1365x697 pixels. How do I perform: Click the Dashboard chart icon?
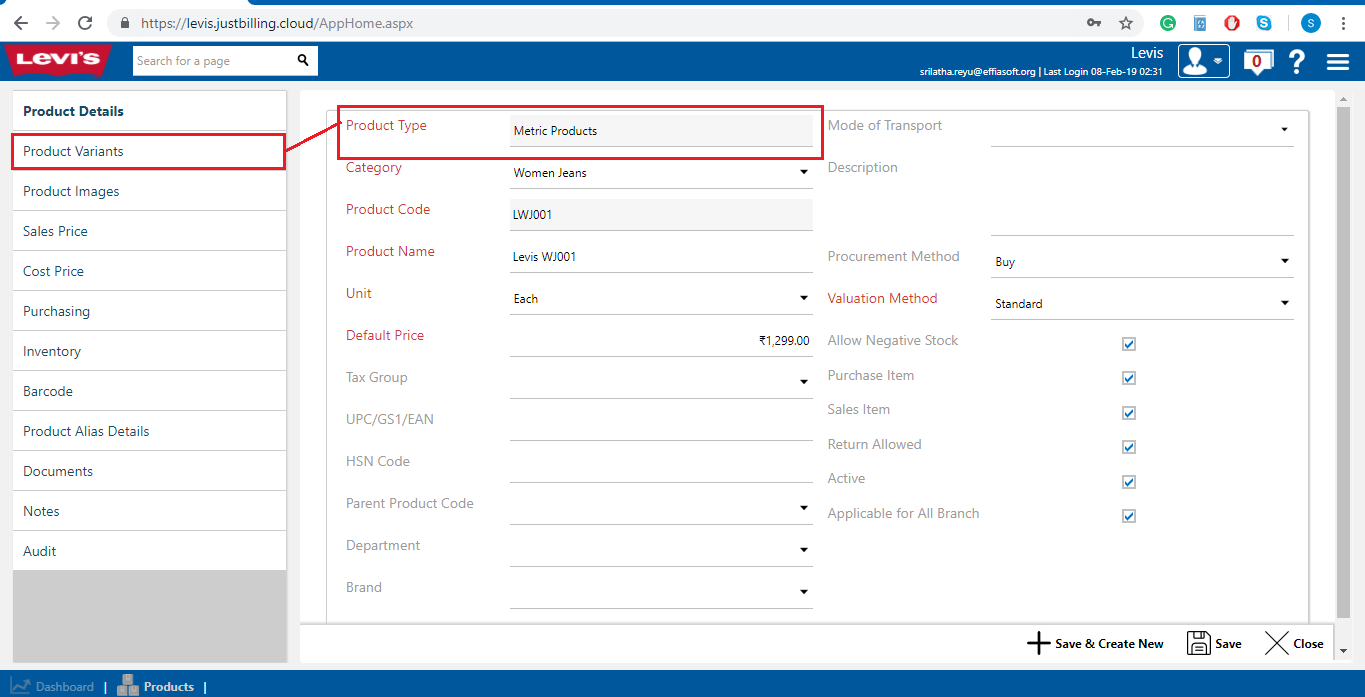pos(20,686)
